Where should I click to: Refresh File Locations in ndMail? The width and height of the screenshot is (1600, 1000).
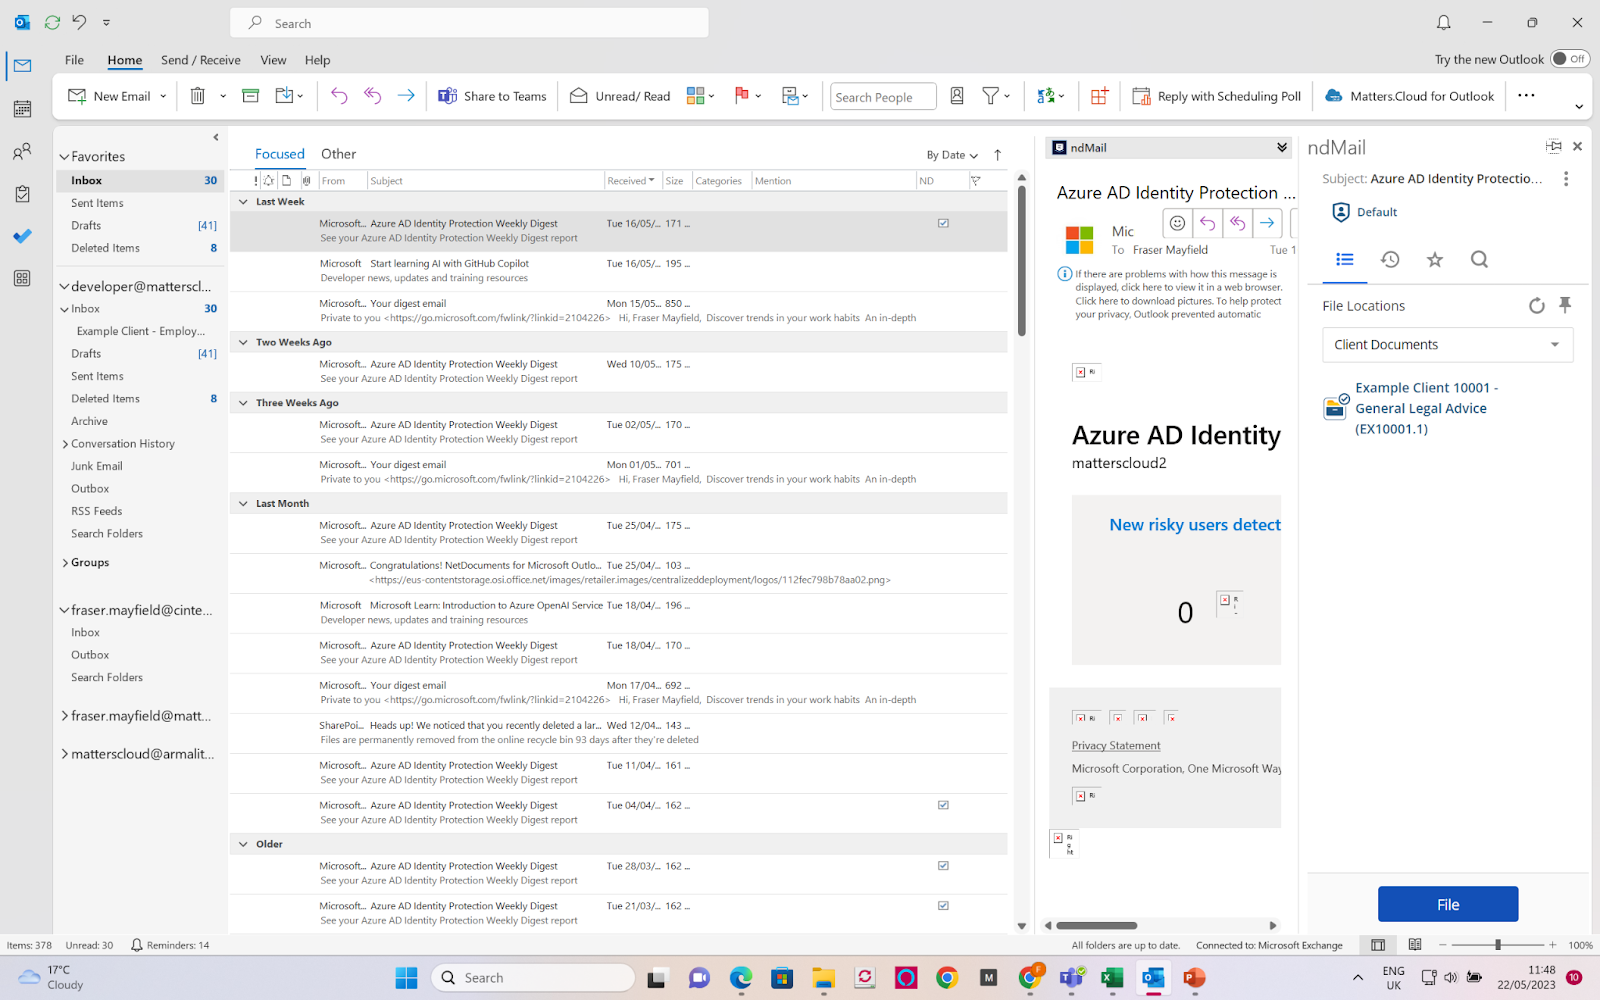click(1537, 306)
